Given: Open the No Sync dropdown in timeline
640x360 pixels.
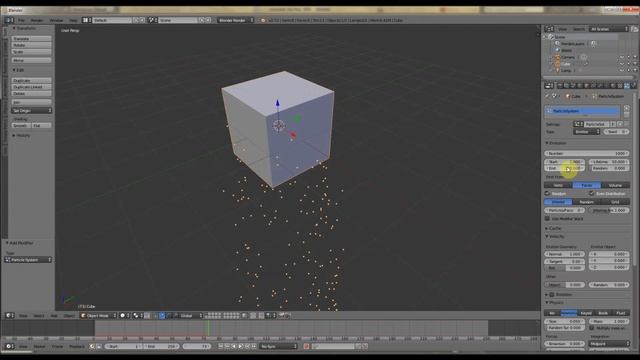Looking at the screenshot, I should 278,346.
